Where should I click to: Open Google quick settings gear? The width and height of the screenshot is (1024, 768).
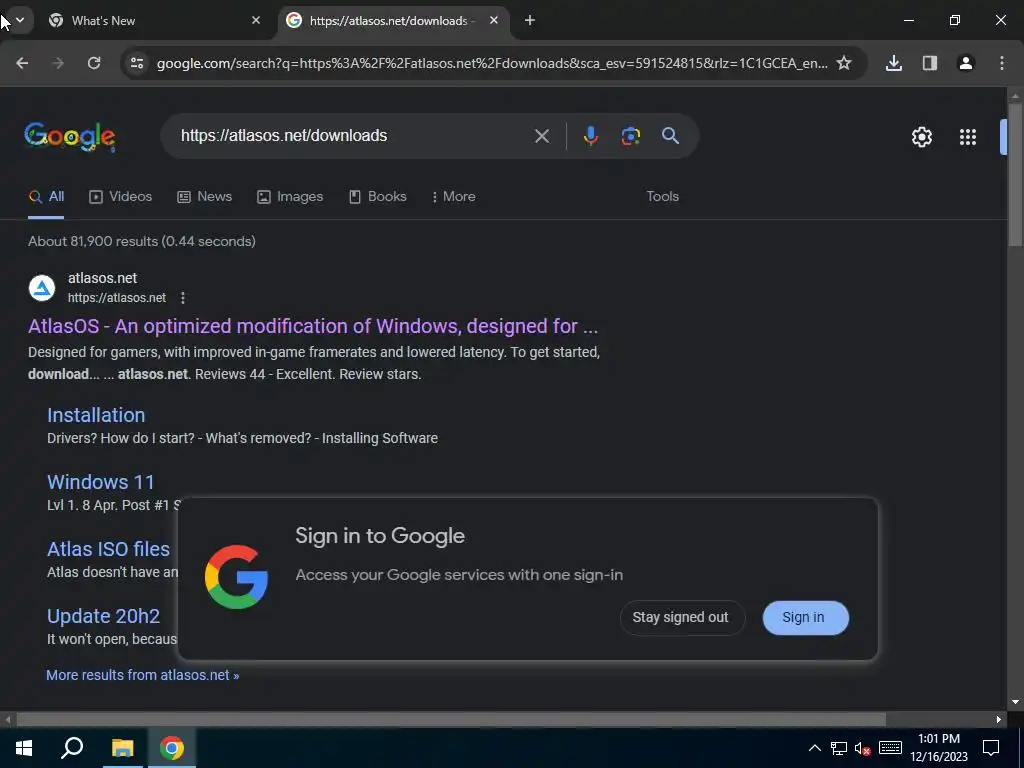[x=921, y=136]
